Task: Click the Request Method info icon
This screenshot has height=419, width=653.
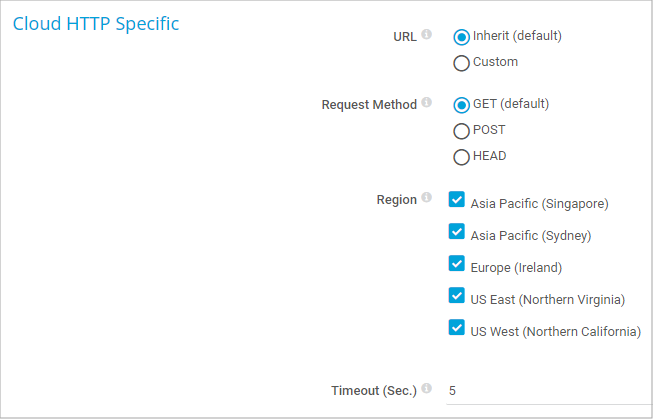Action: 427,103
